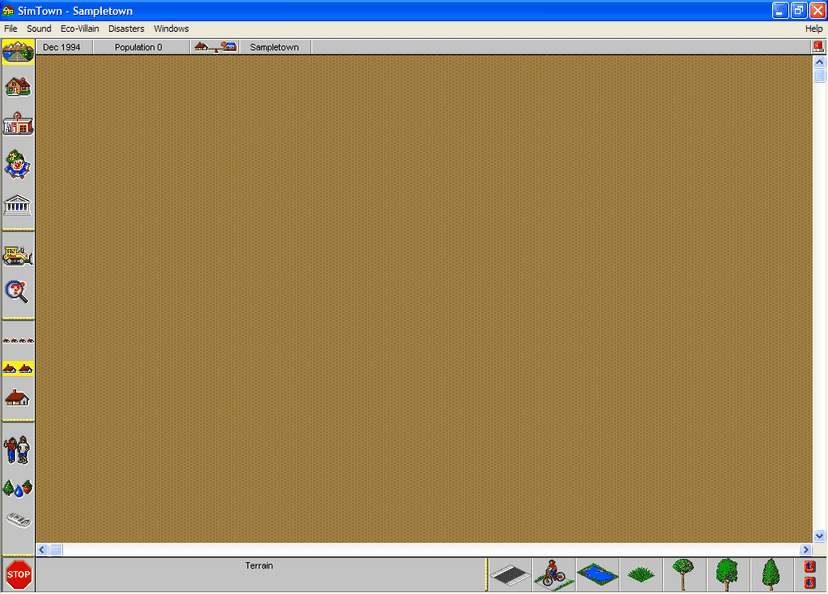Choose the paved road terrain tile
Screen dimensions: 828x594
point(510,574)
